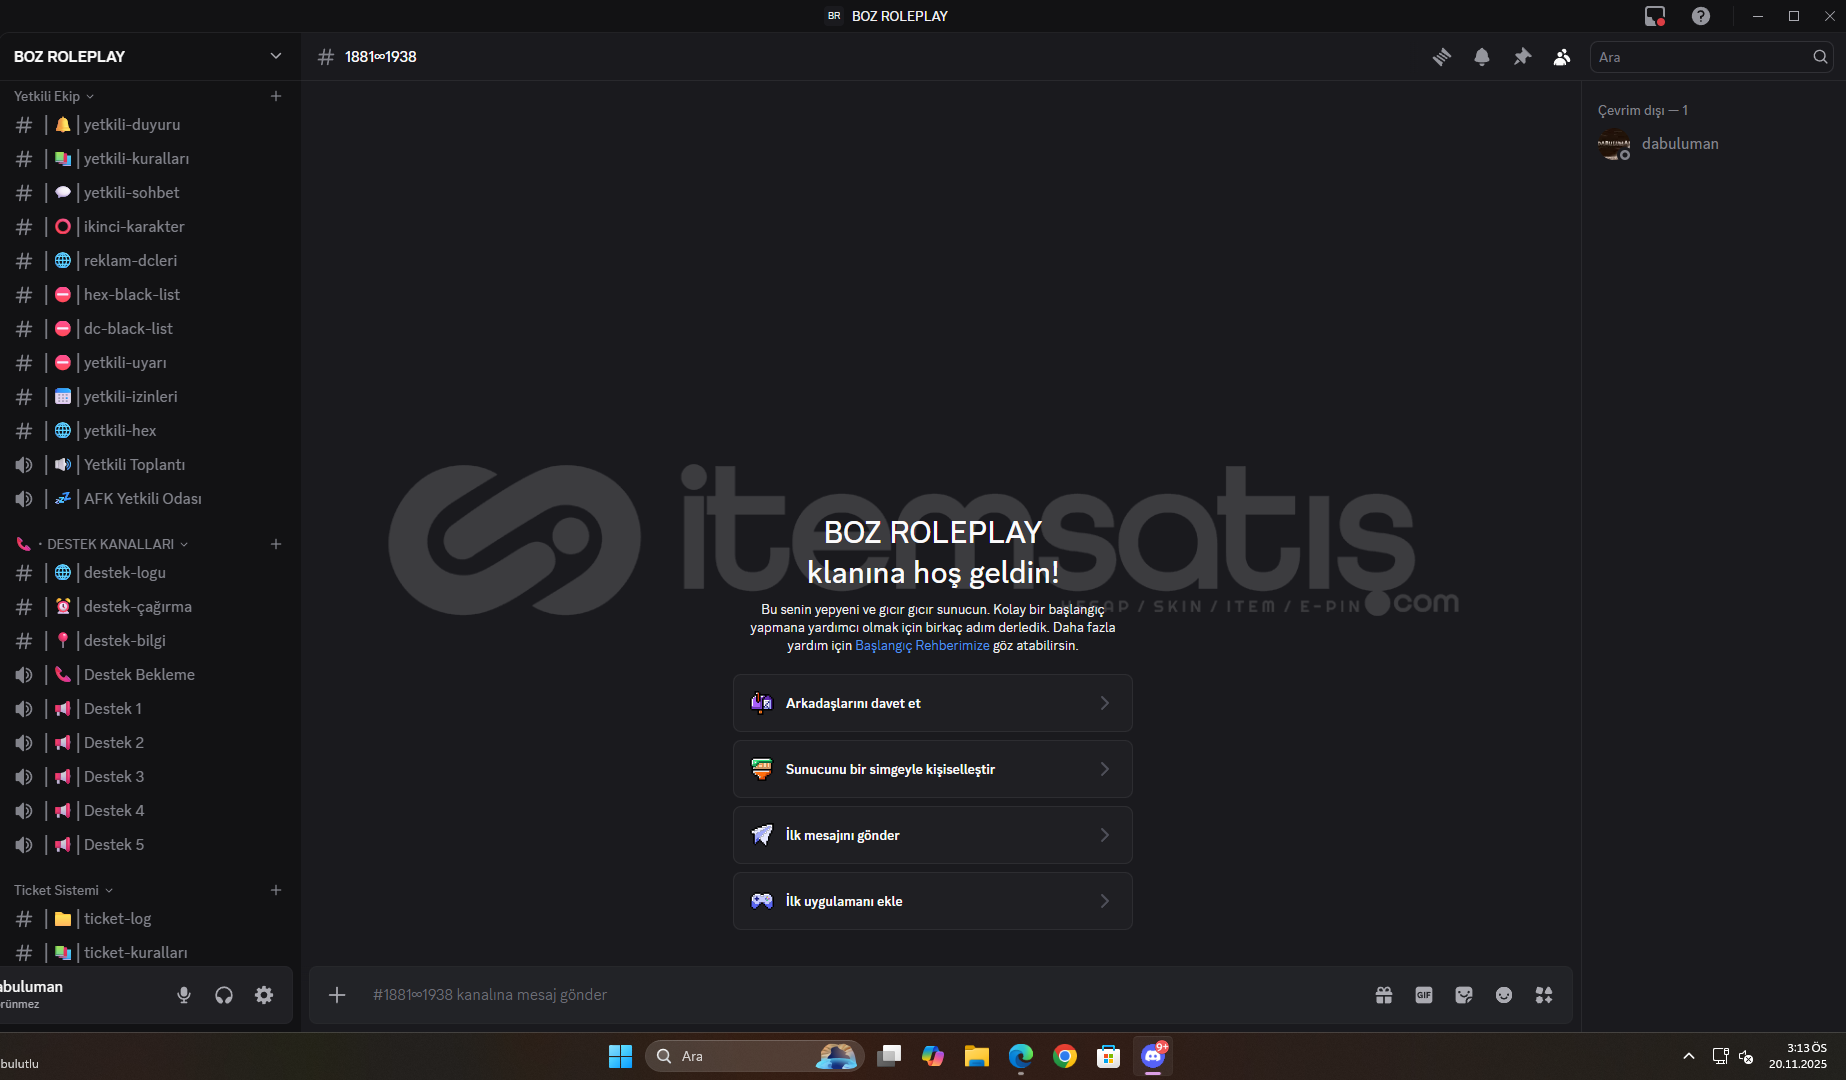Show hidden system tray icons
This screenshot has height=1080, width=1846.
[x=1689, y=1056]
